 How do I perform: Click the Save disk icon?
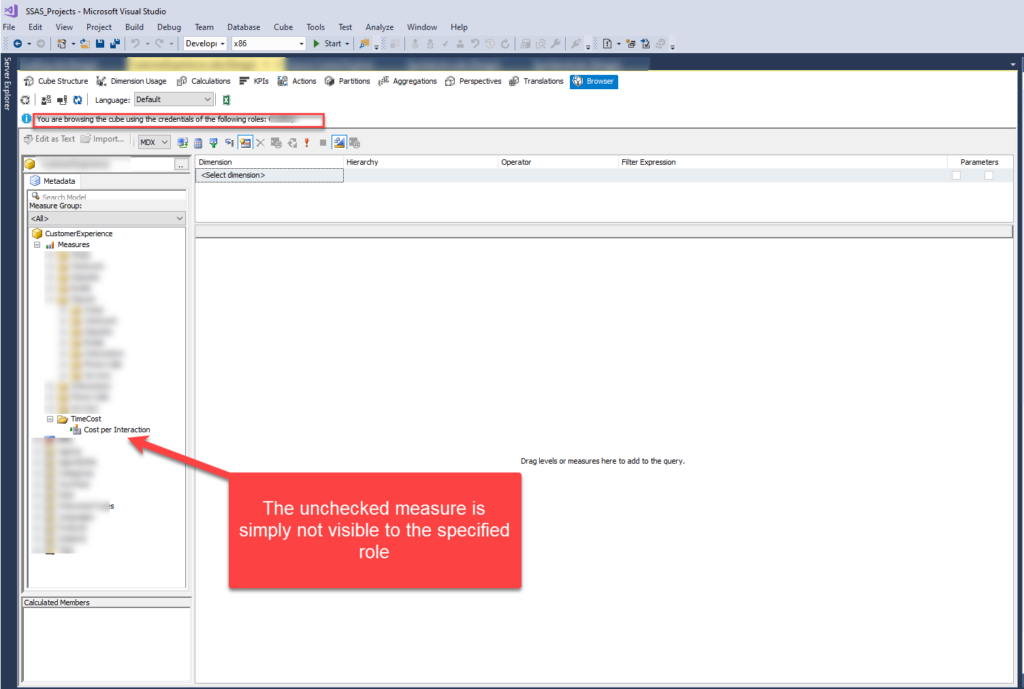tap(100, 44)
